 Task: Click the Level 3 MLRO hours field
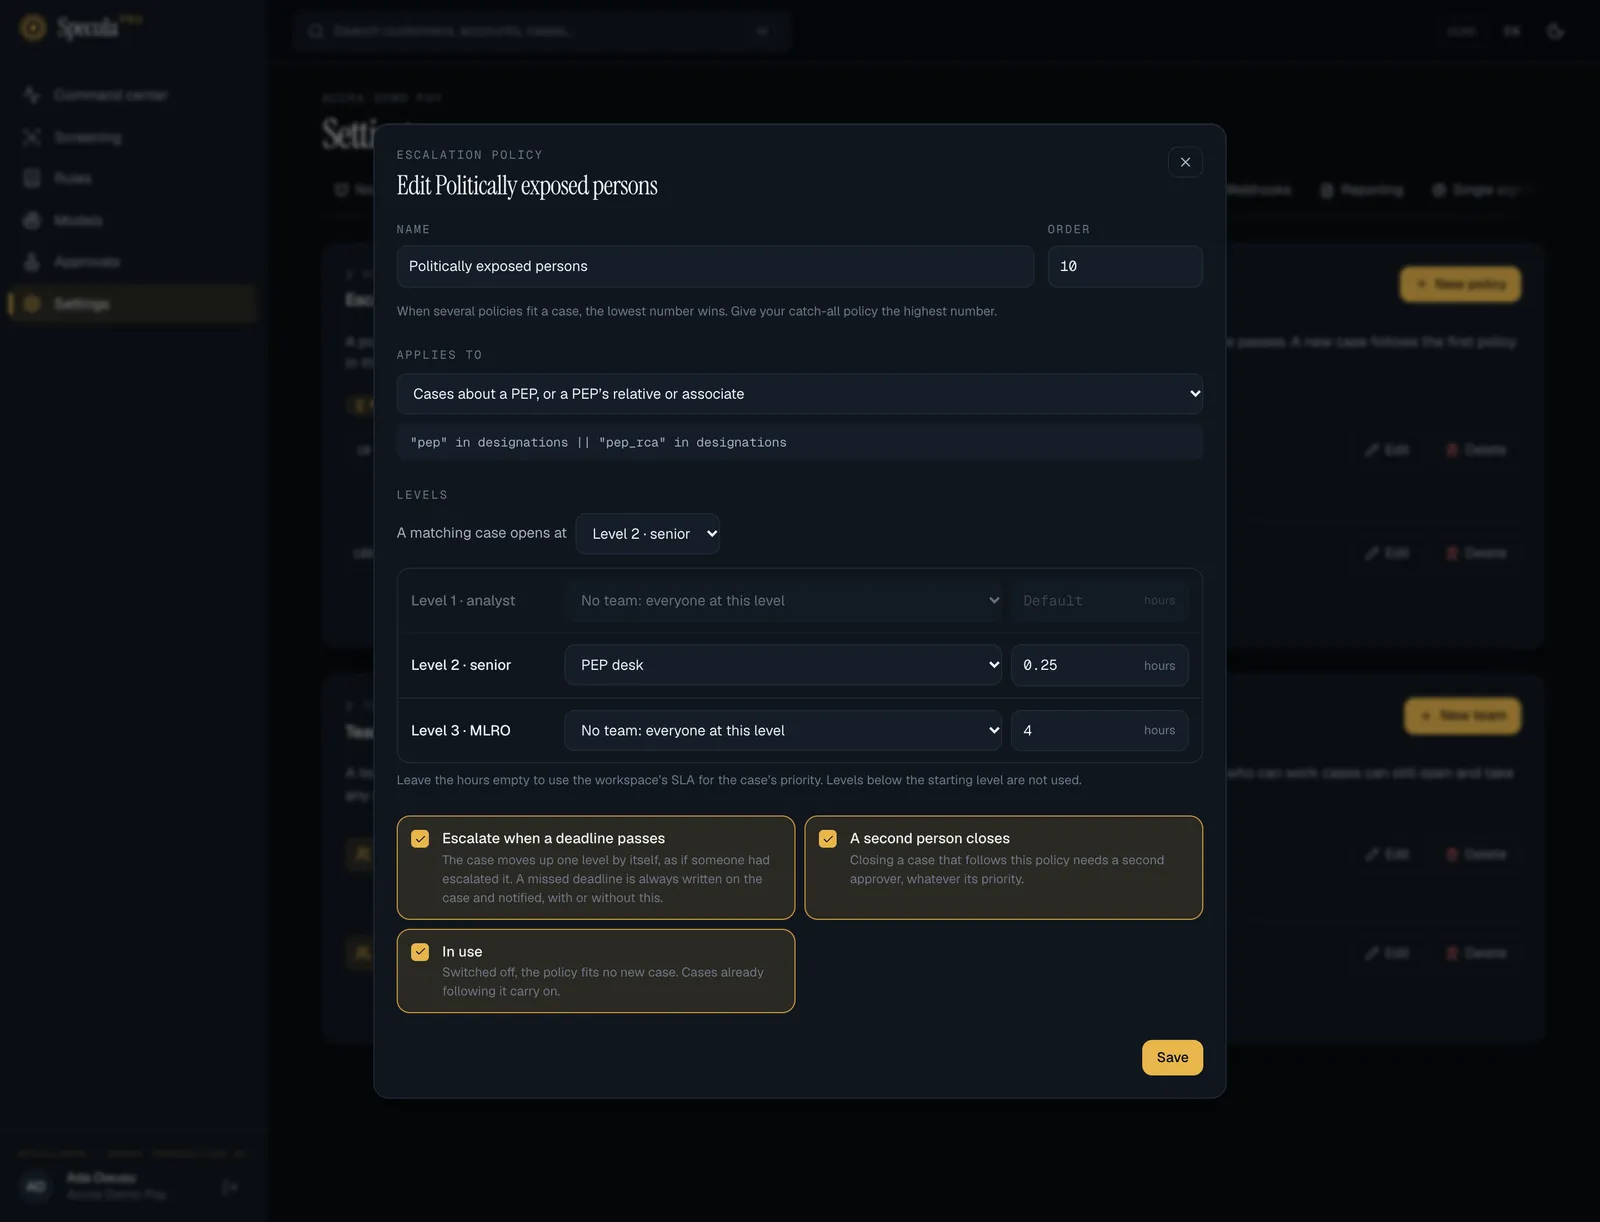[x=1099, y=731]
